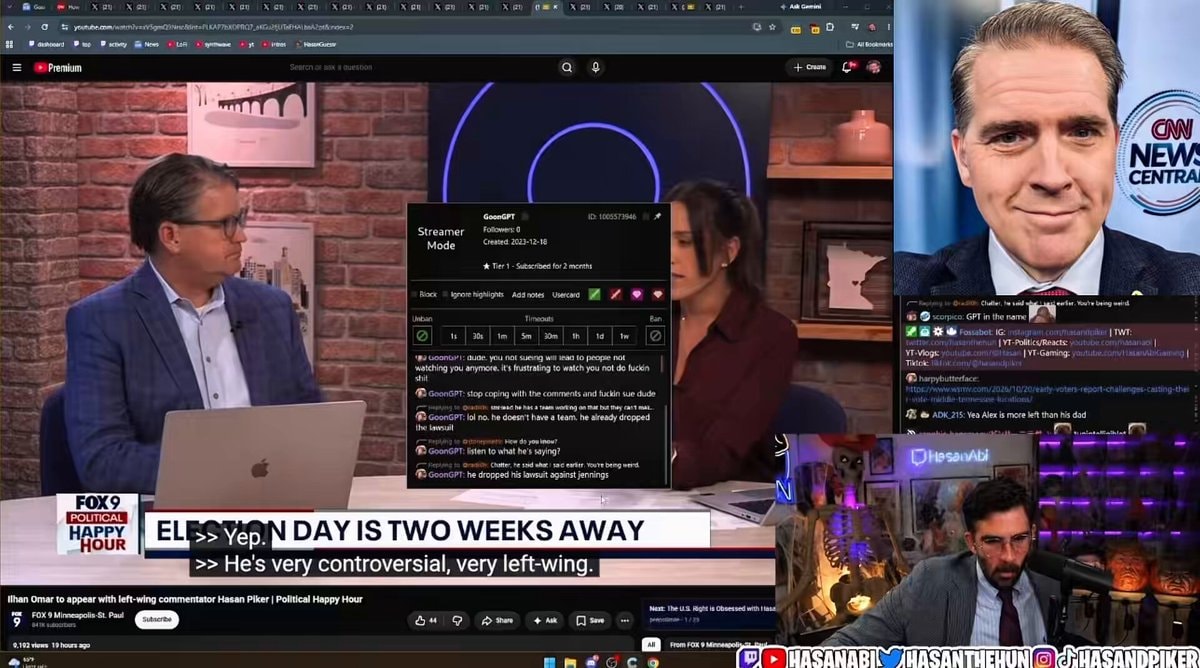This screenshot has height=668, width=1200.
Task: Pin the GoonGPT usercard popup
Action: [x=657, y=216]
